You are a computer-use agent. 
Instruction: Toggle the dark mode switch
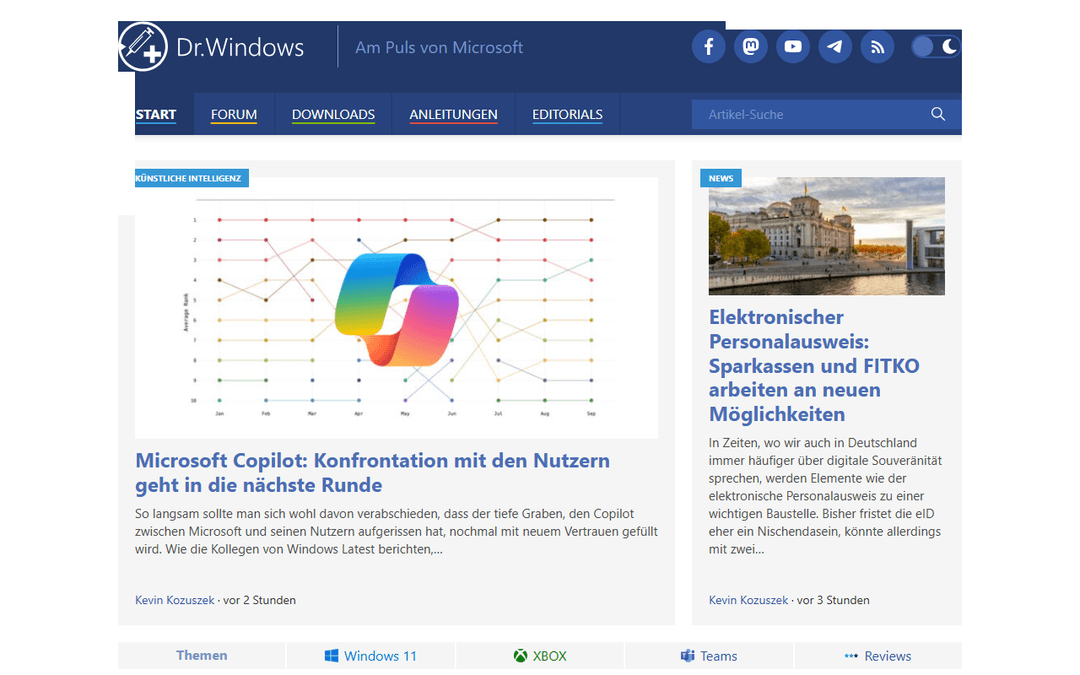click(x=935, y=47)
